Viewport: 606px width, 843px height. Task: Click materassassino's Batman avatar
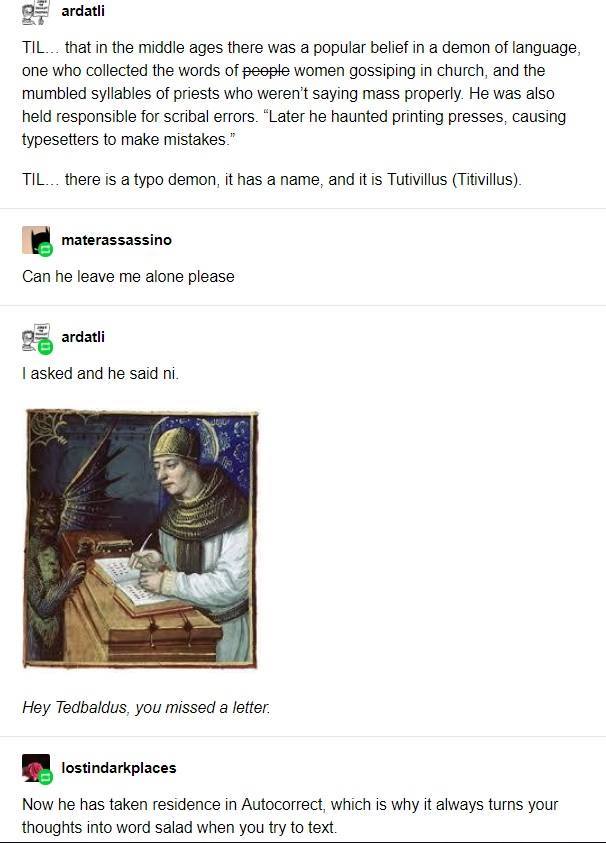[35, 240]
